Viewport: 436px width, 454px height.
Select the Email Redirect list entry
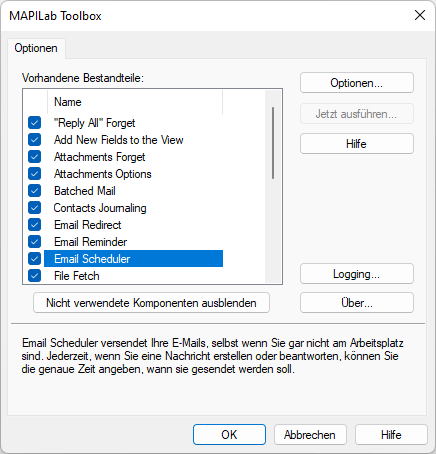pos(88,225)
